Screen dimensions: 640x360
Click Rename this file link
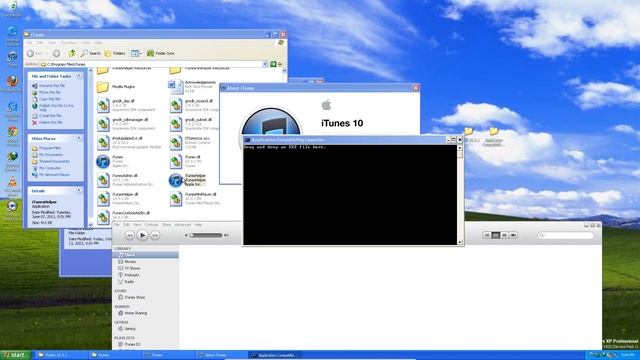[x=49, y=86]
